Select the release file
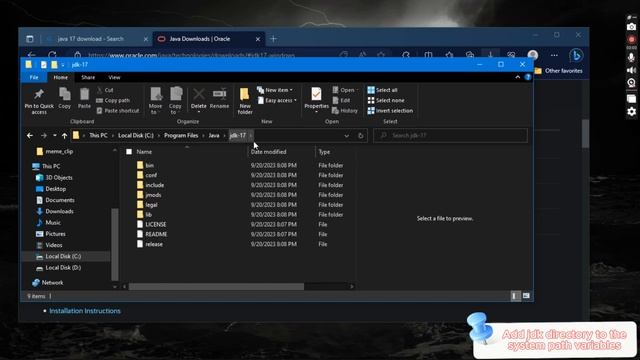640x360 pixels. pos(154,244)
